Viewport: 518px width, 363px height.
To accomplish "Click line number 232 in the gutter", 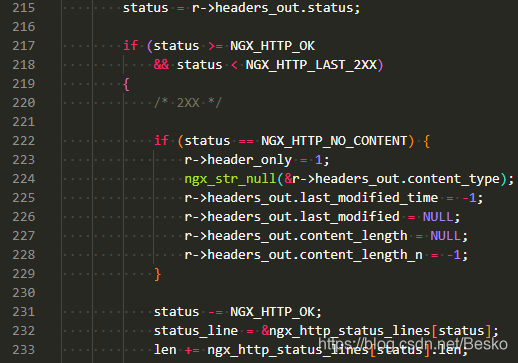I will pyautogui.click(x=23, y=331).
